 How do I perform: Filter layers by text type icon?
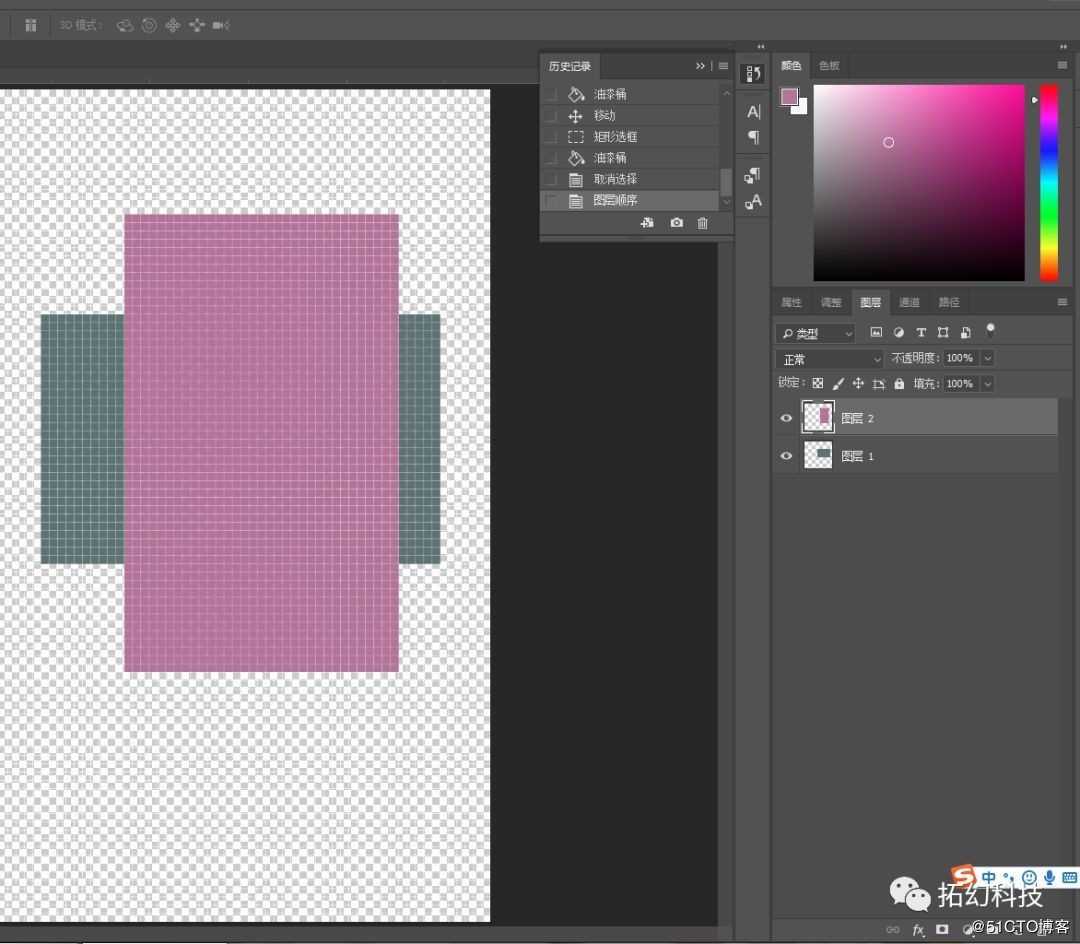[920, 333]
